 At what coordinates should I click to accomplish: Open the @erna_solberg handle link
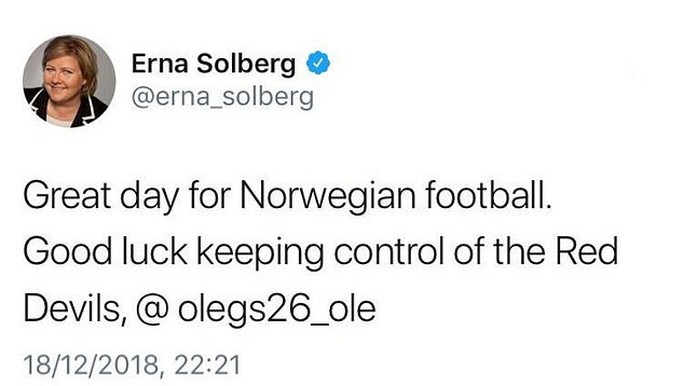click(x=222, y=97)
